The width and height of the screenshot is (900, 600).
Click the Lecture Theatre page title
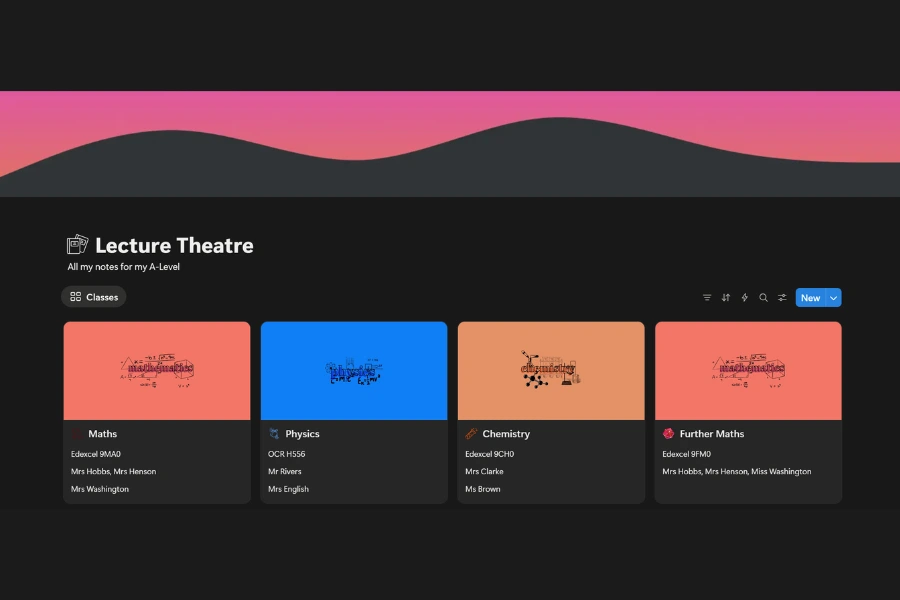pyautogui.click(x=174, y=246)
